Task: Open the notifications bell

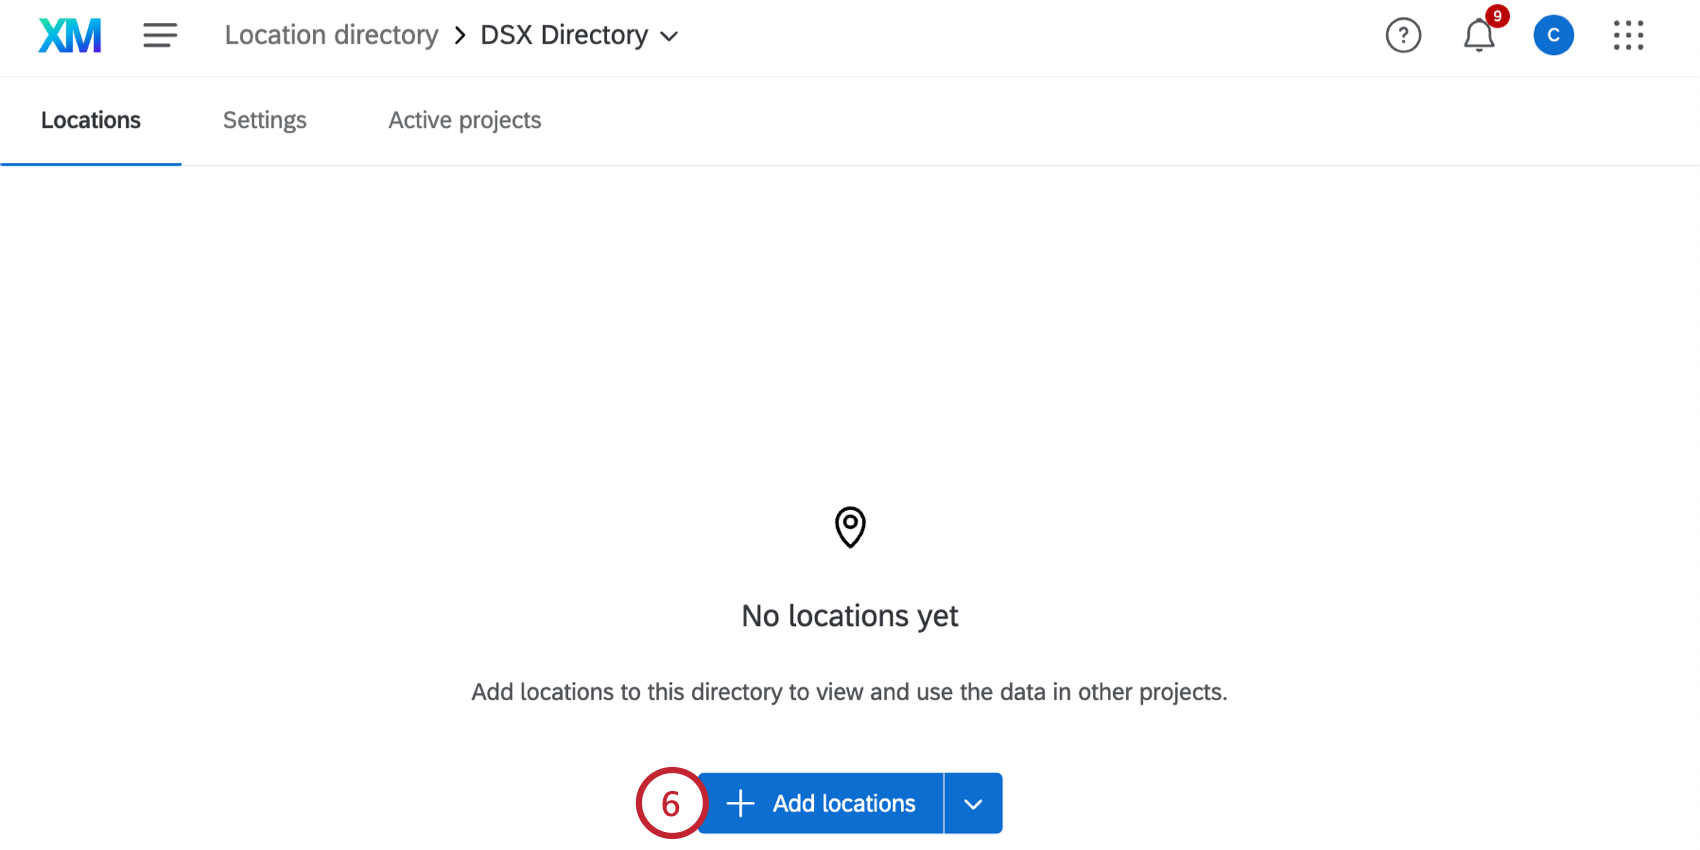Action: [x=1478, y=37]
